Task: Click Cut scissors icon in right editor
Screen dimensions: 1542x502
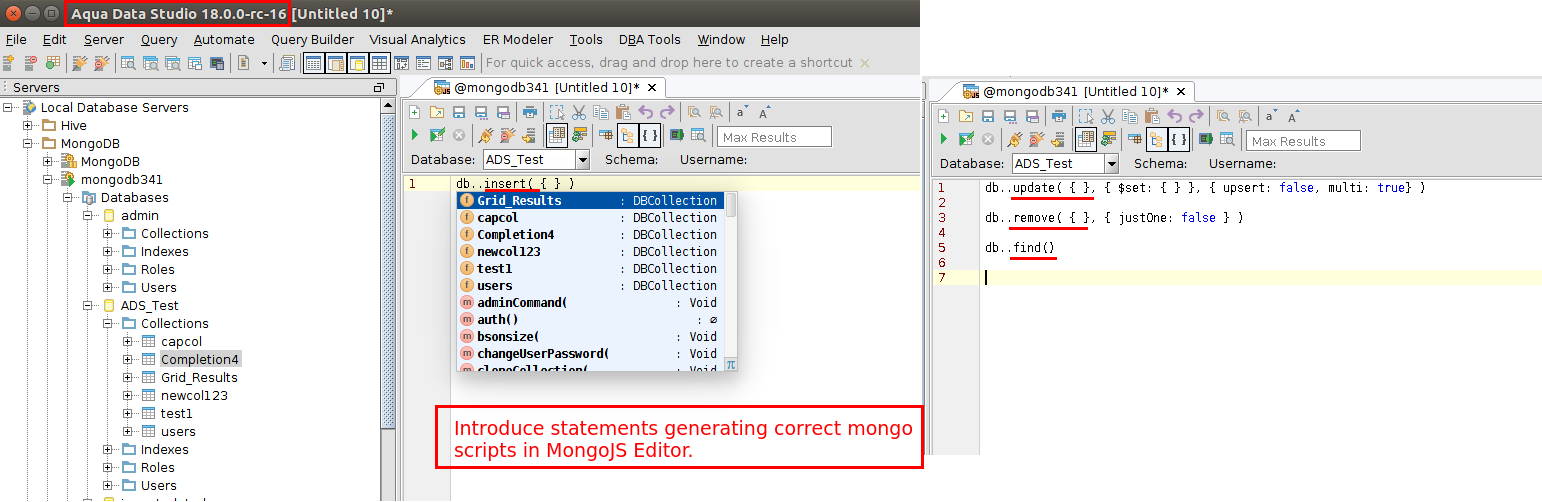Action: tap(1107, 116)
